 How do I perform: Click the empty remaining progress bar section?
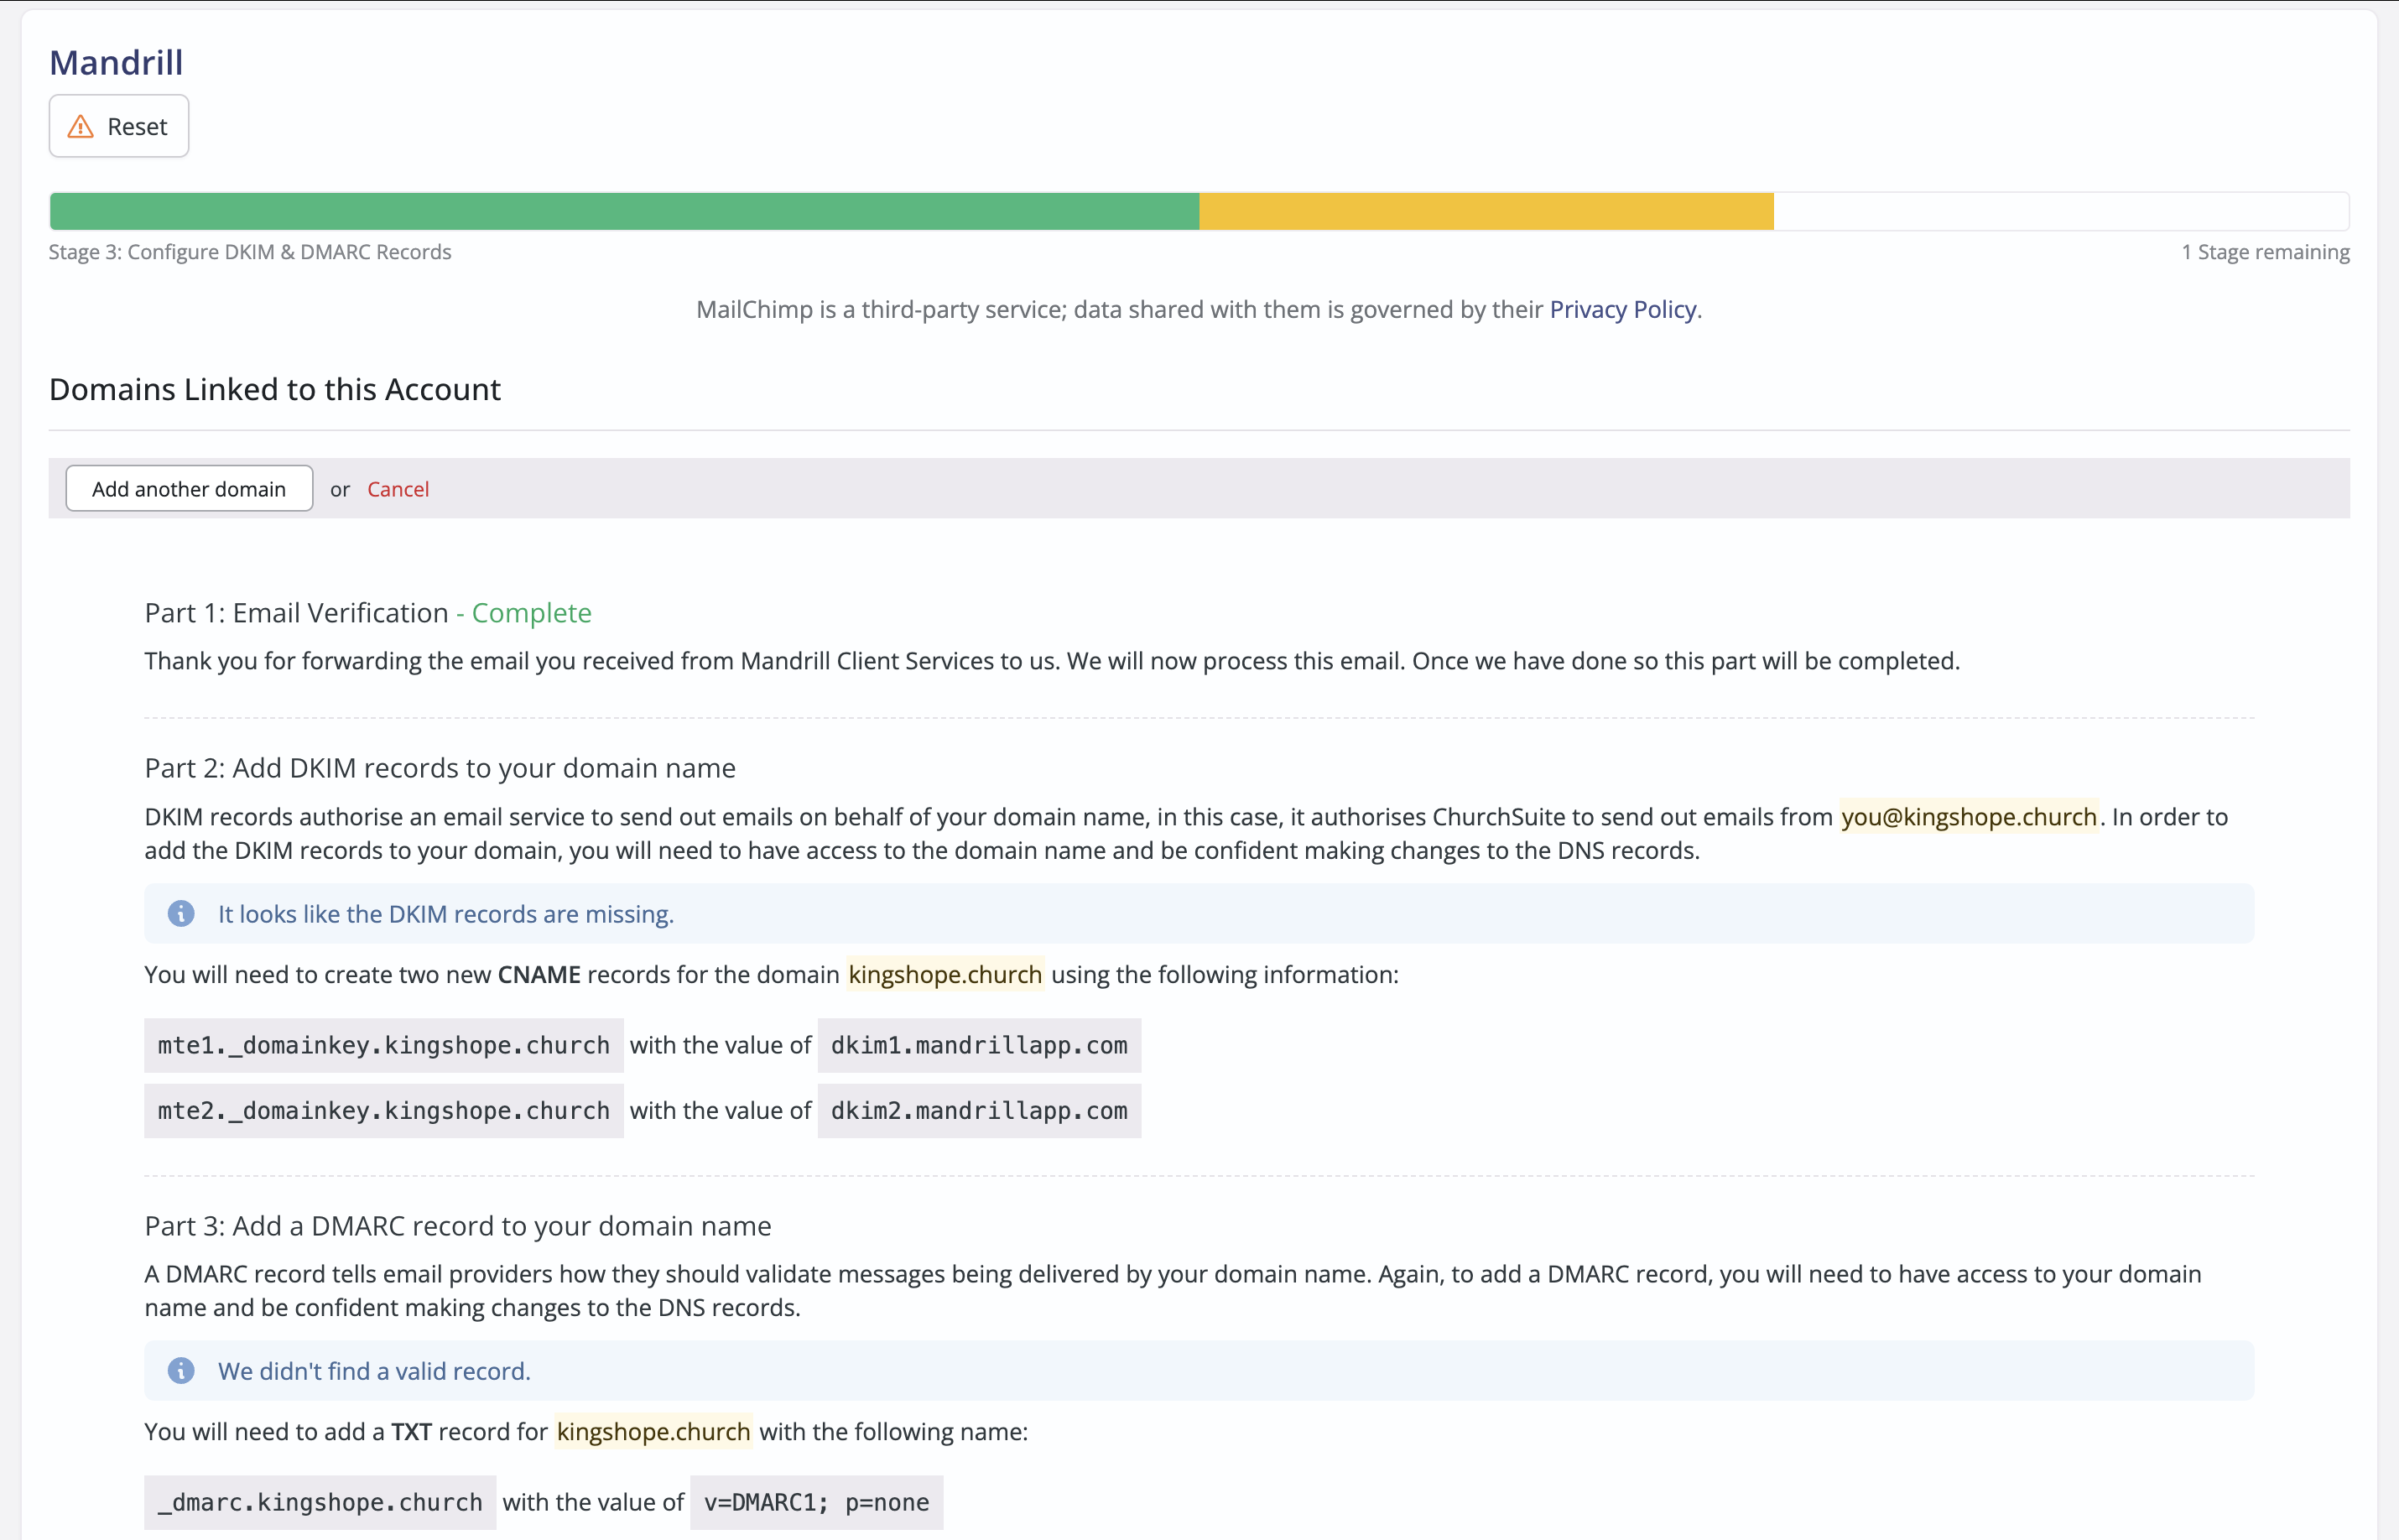pos(2061,211)
